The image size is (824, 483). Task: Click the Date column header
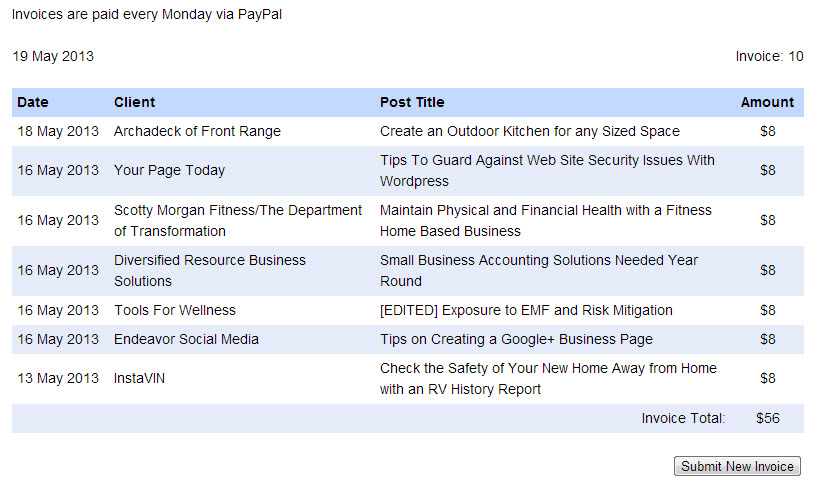[x=33, y=102]
